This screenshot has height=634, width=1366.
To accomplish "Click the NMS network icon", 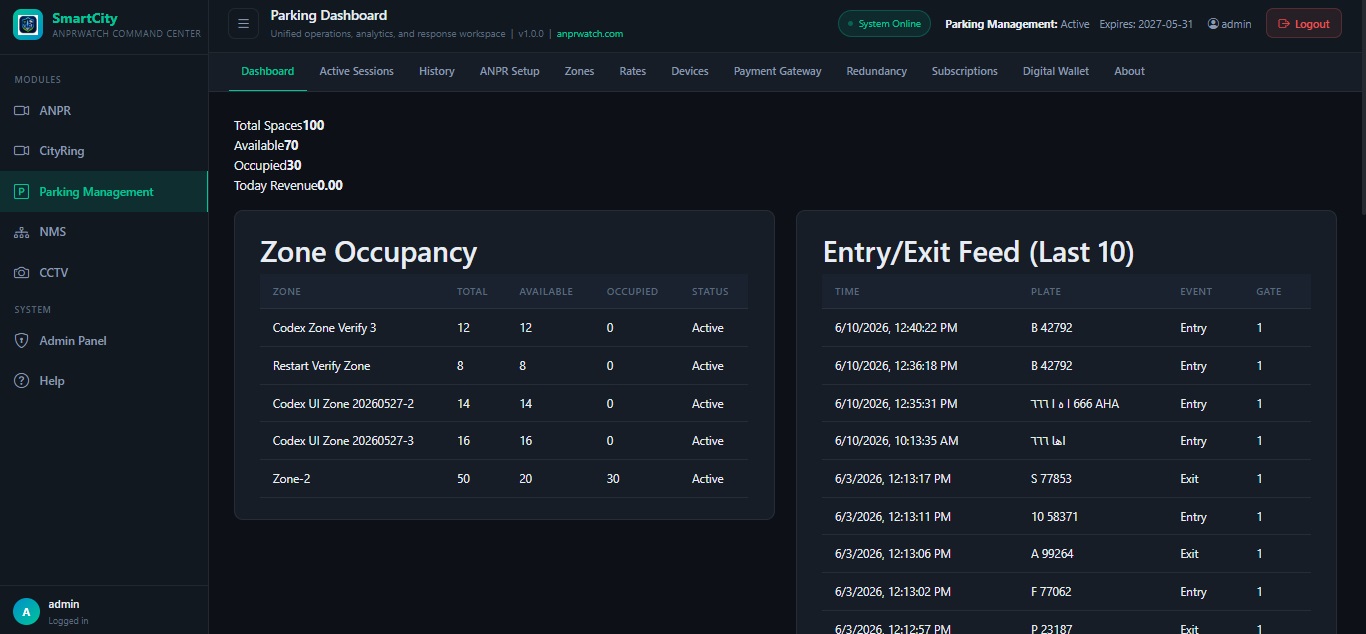I will 21,232.
